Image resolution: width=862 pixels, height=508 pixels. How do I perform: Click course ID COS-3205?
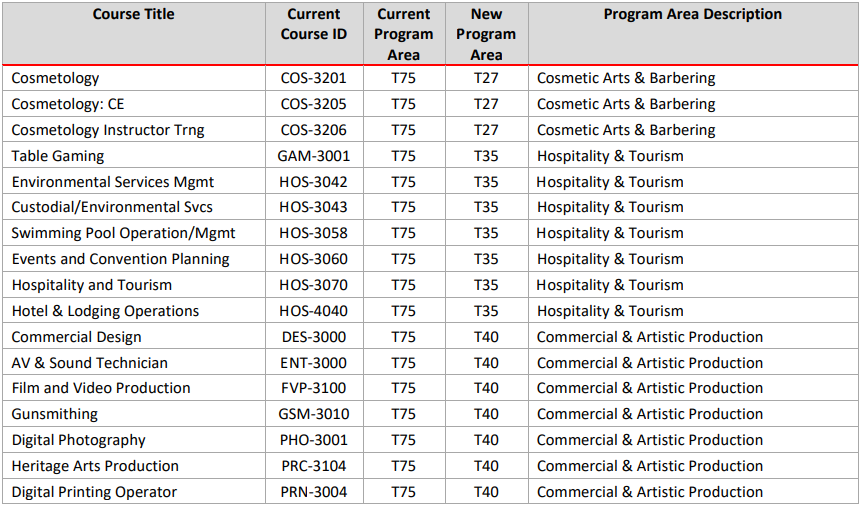tap(313, 104)
